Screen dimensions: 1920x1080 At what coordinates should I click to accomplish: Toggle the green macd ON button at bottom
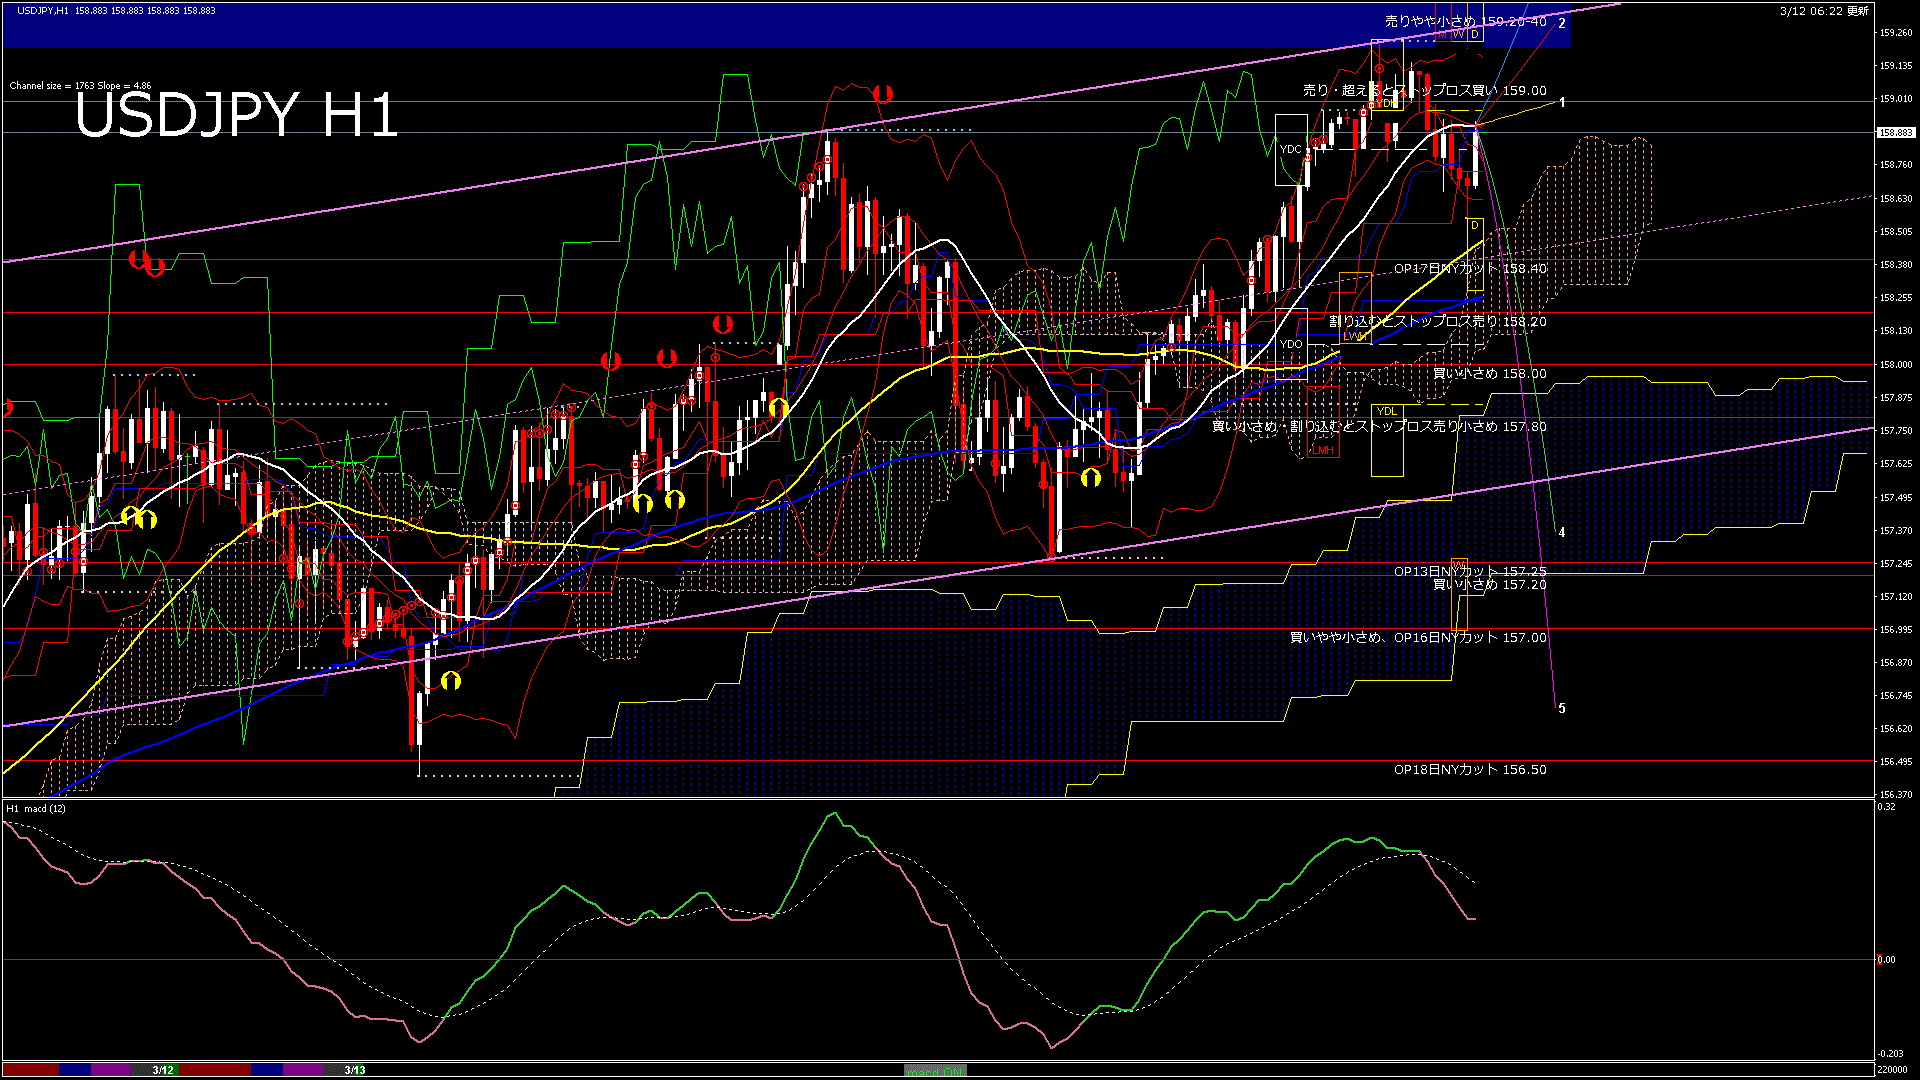tap(935, 1070)
